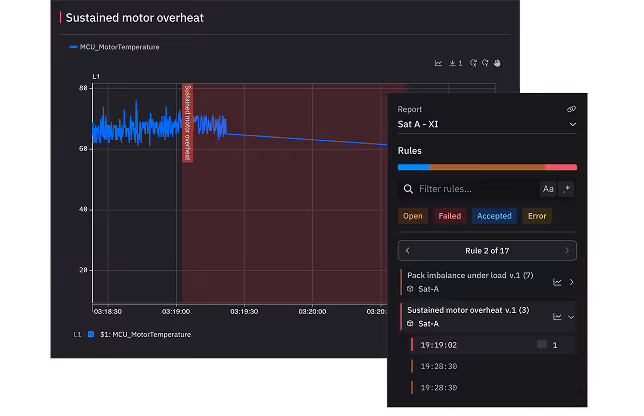
Task: Open chart for Sustained motor overheat rule
Action: [557, 317]
